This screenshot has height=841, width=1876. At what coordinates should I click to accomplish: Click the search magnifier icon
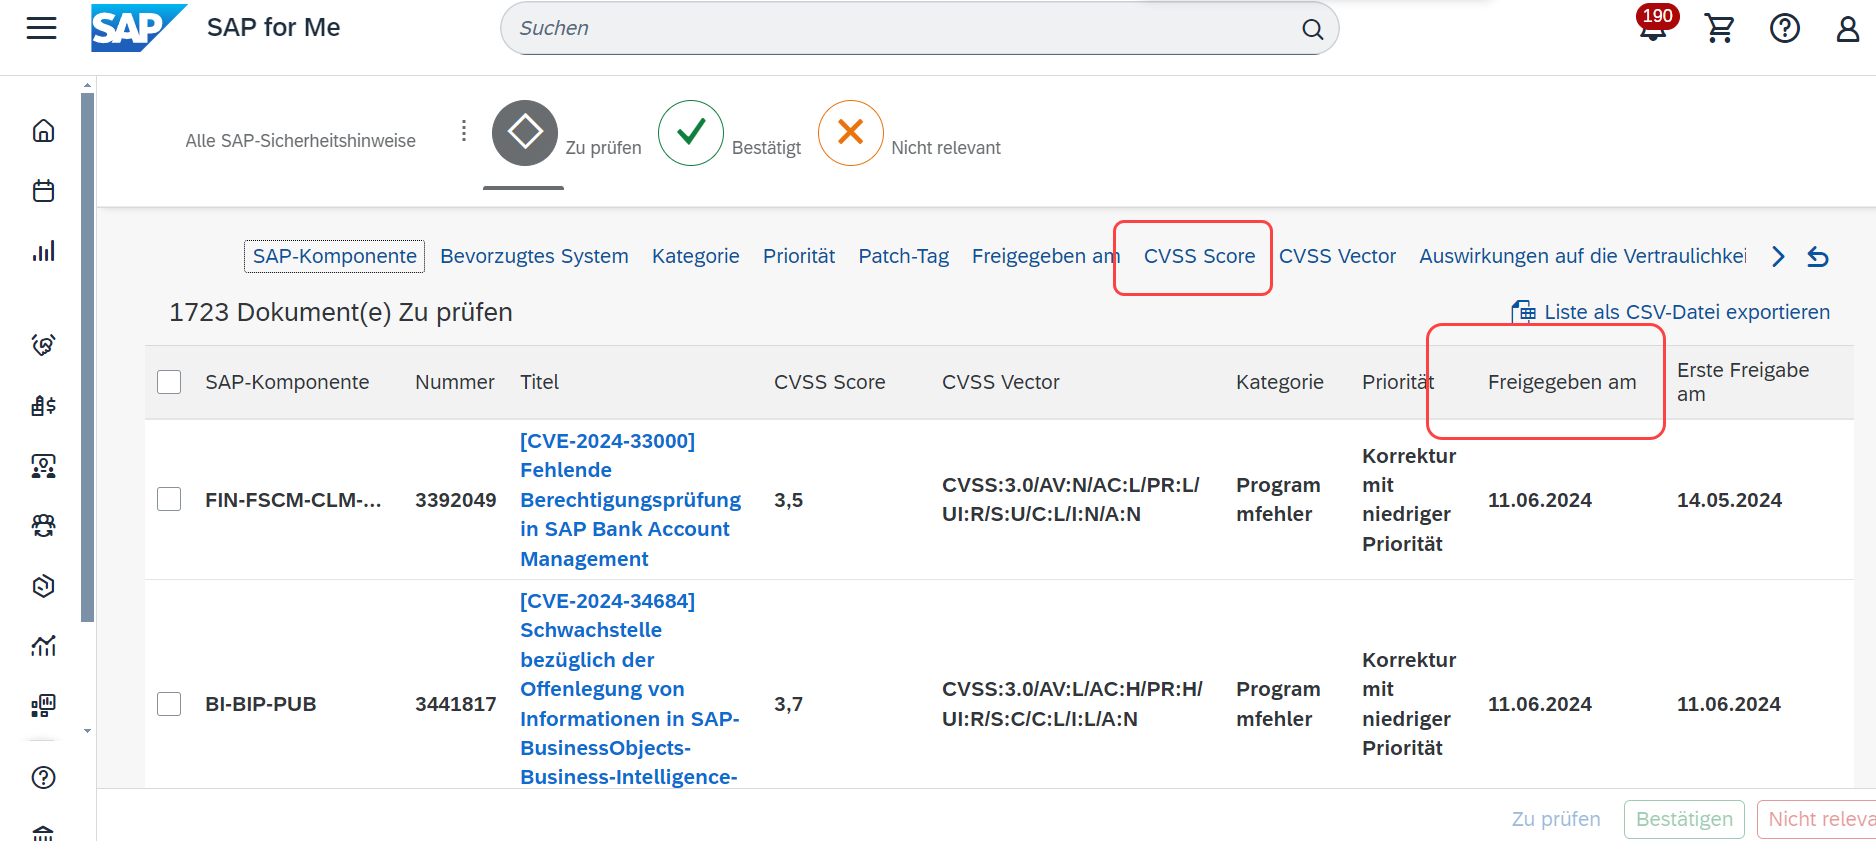tap(1313, 29)
